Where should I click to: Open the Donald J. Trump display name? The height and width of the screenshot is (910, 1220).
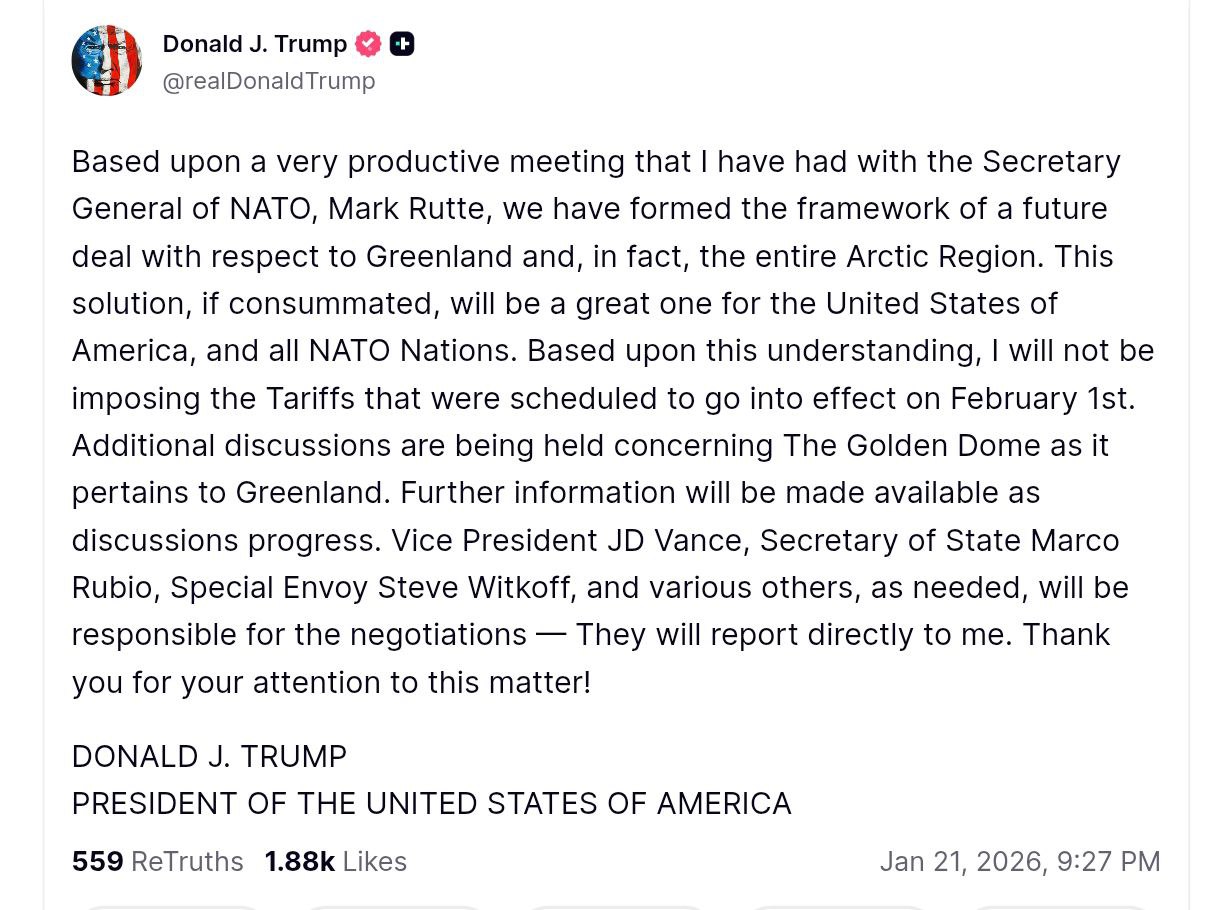(254, 44)
